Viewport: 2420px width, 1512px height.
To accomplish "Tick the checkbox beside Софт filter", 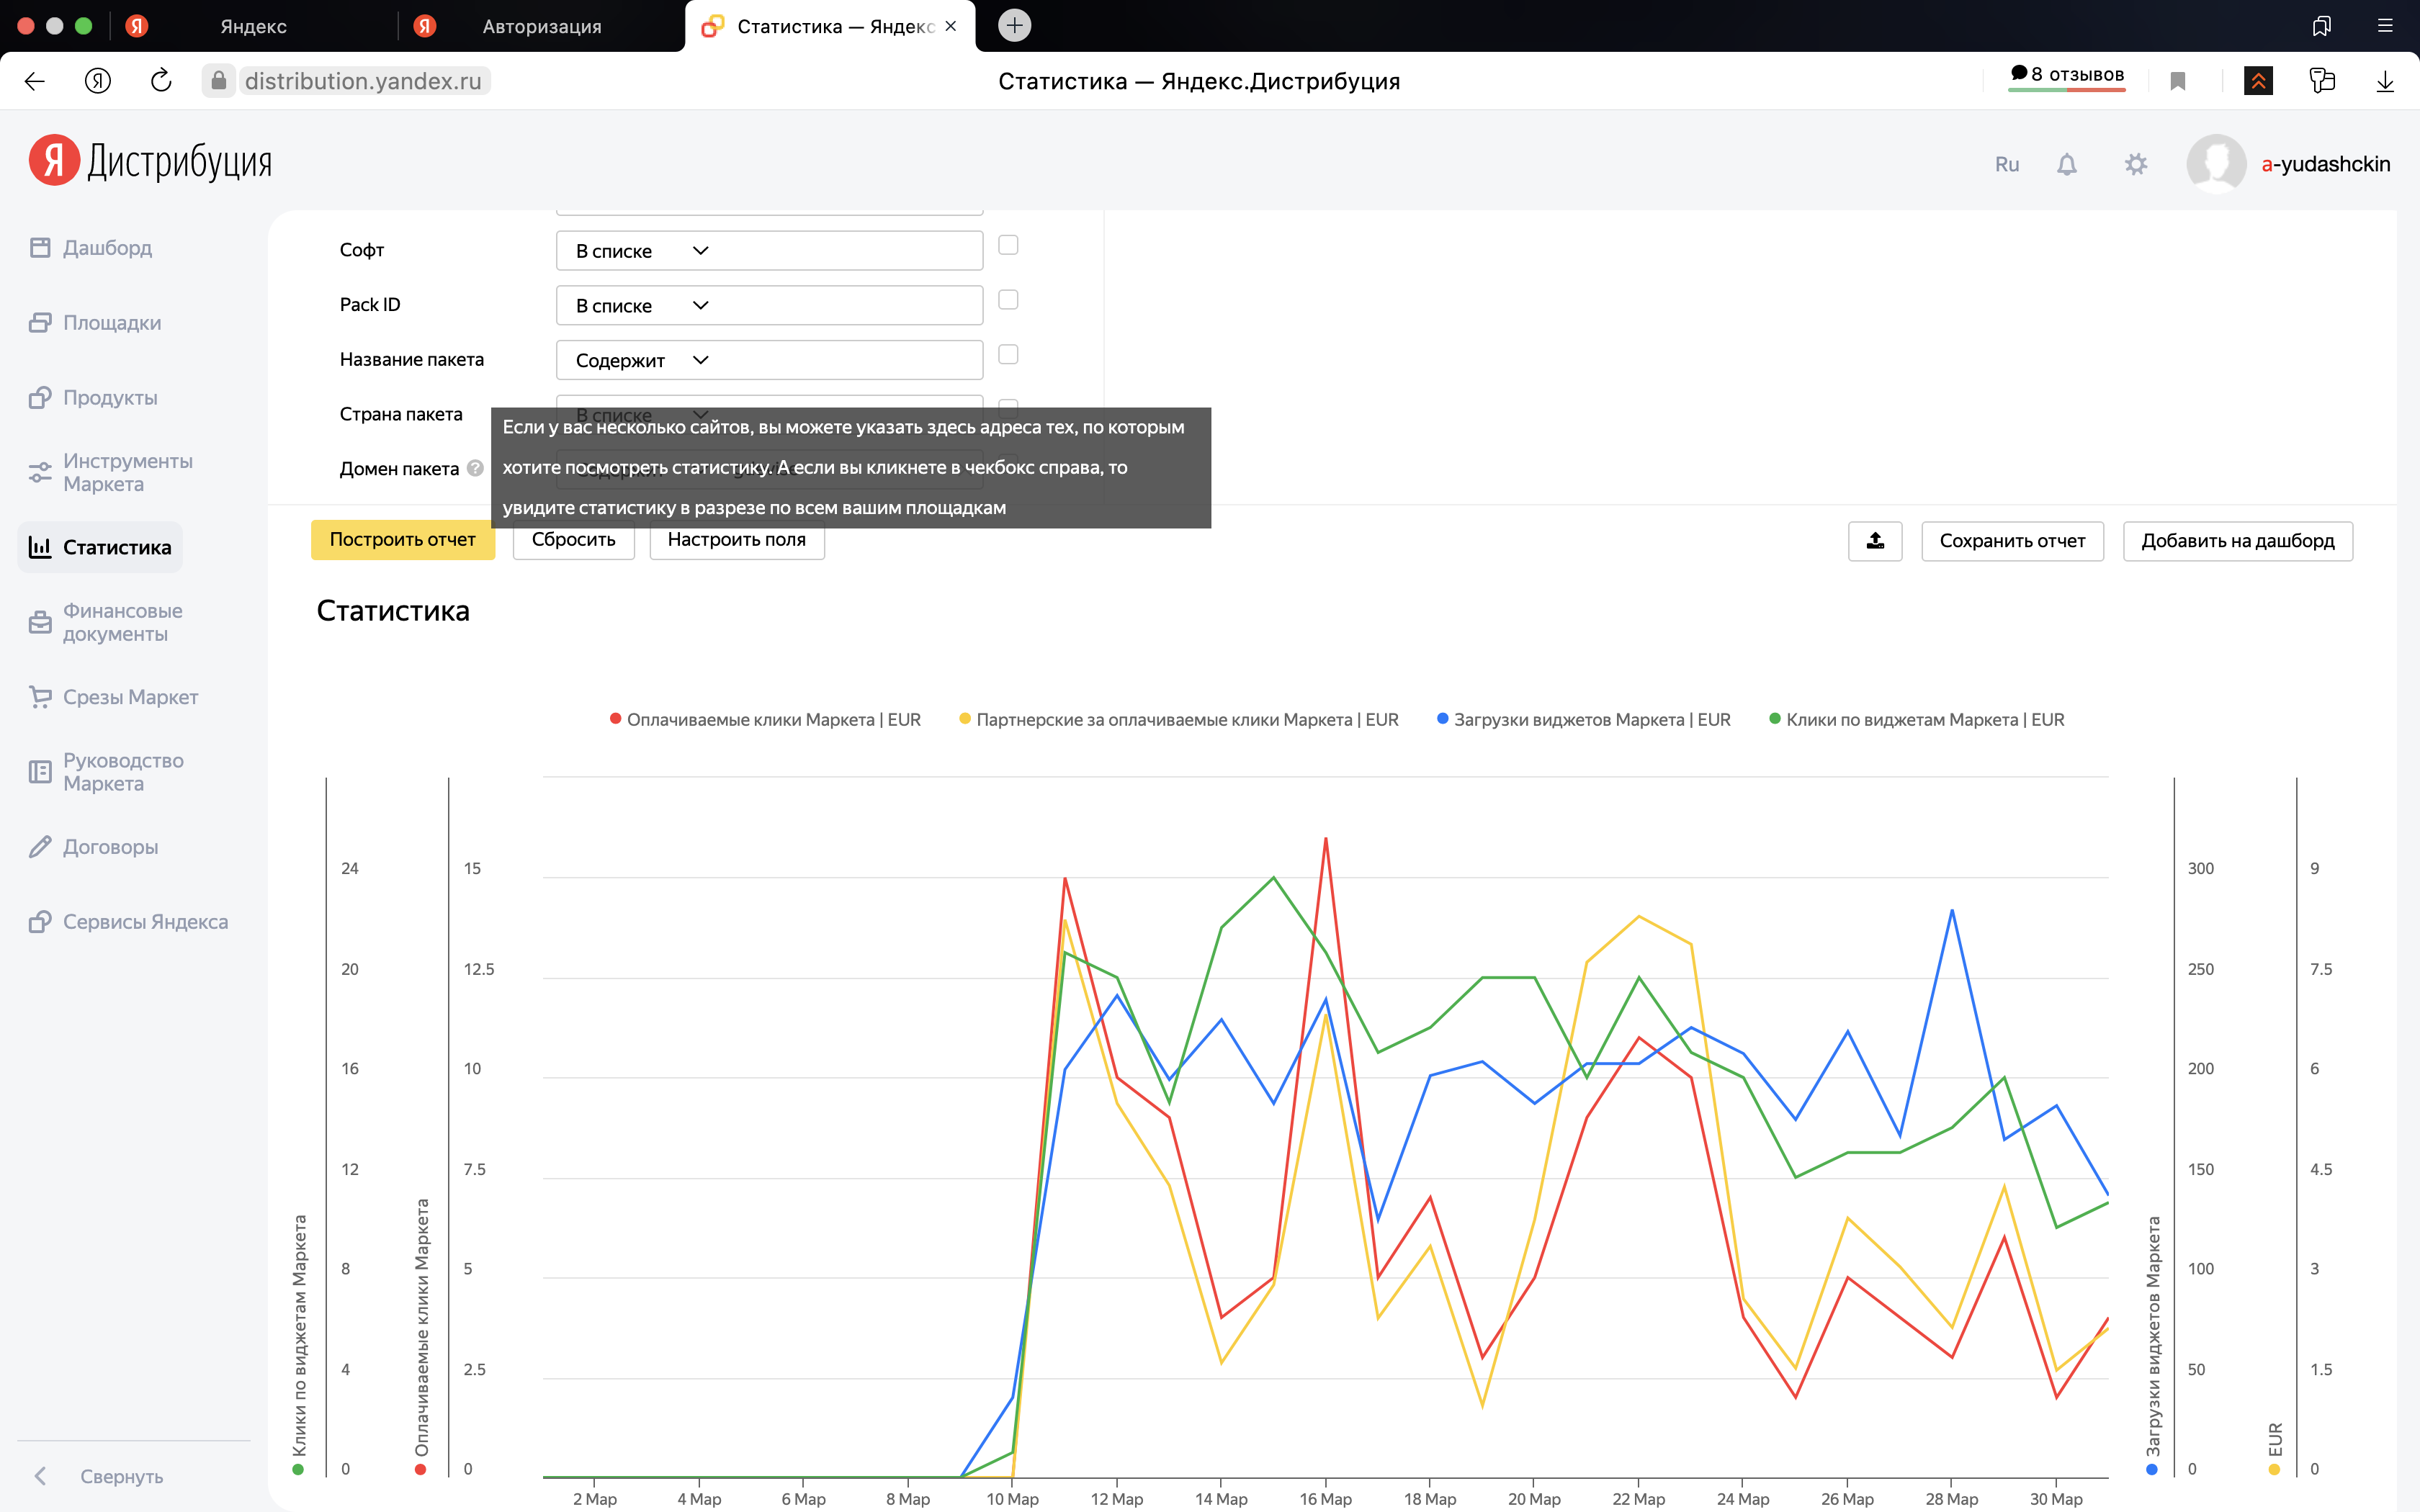I will 1008,245.
